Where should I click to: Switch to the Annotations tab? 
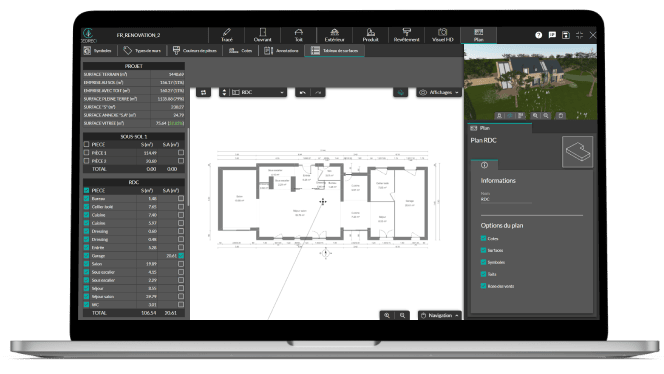pyautogui.click(x=282, y=51)
